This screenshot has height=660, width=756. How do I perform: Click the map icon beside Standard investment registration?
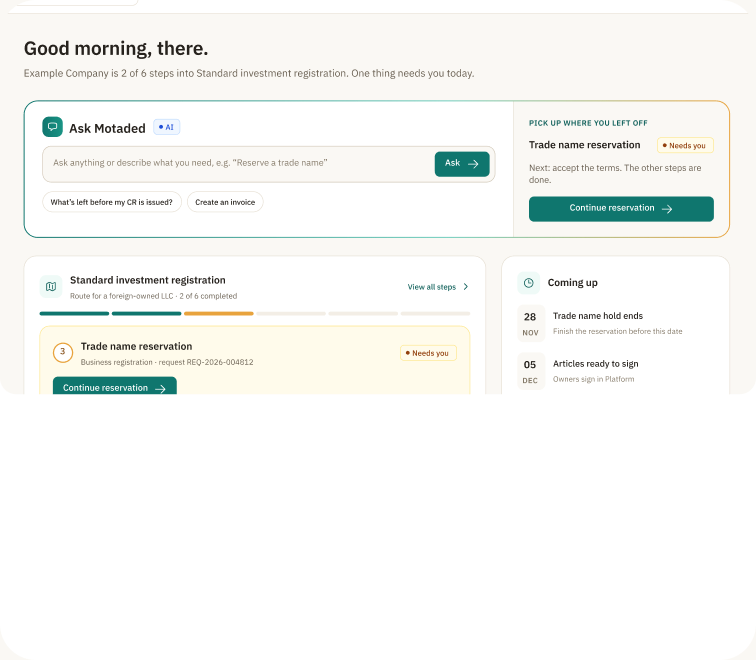51,287
